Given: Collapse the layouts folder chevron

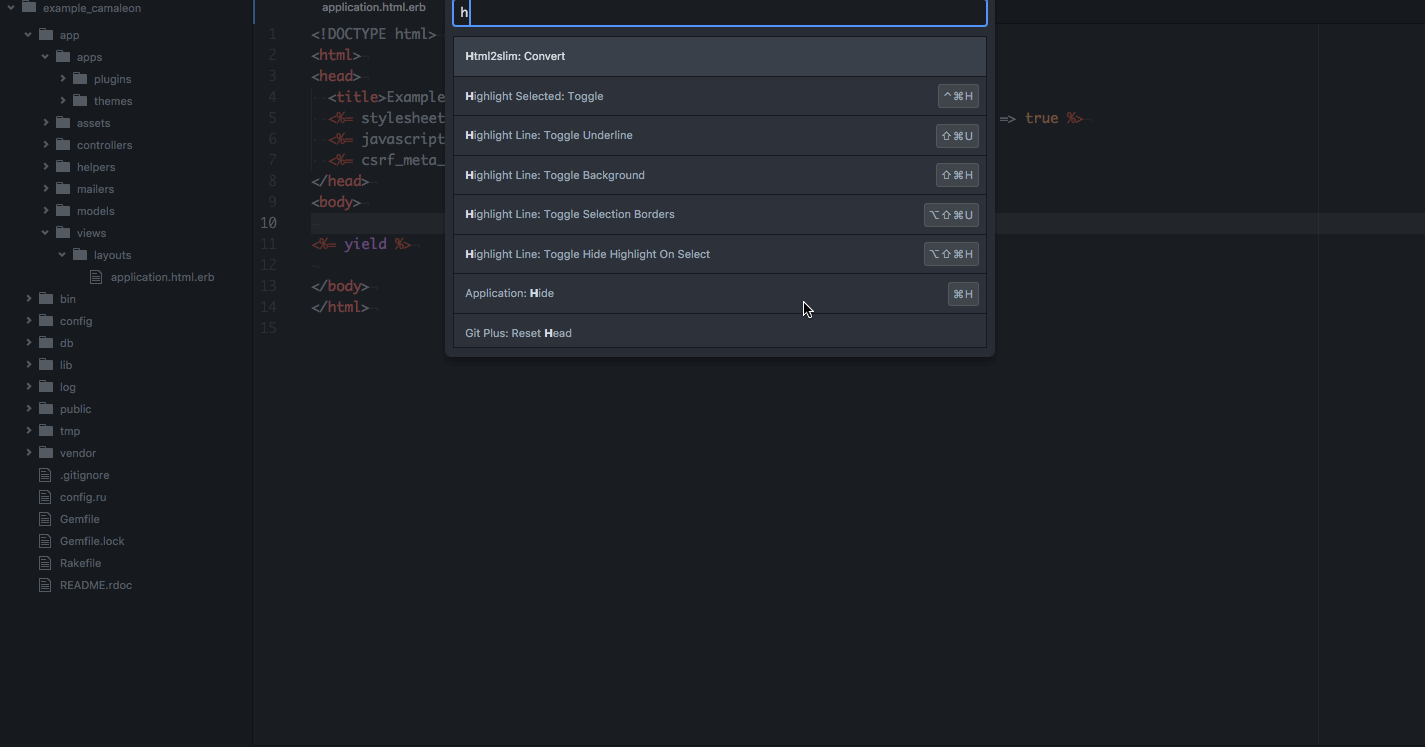Looking at the screenshot, I should tap(63, 255).
